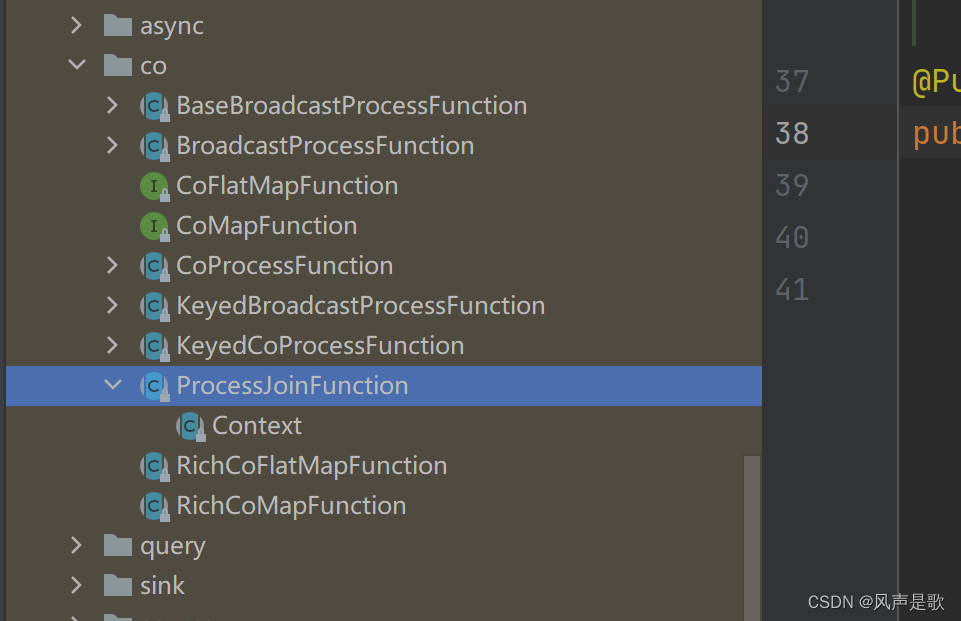Viewport: 961px width, 621px height.
Task: Click the co folder icon
Action: [118, 66]
